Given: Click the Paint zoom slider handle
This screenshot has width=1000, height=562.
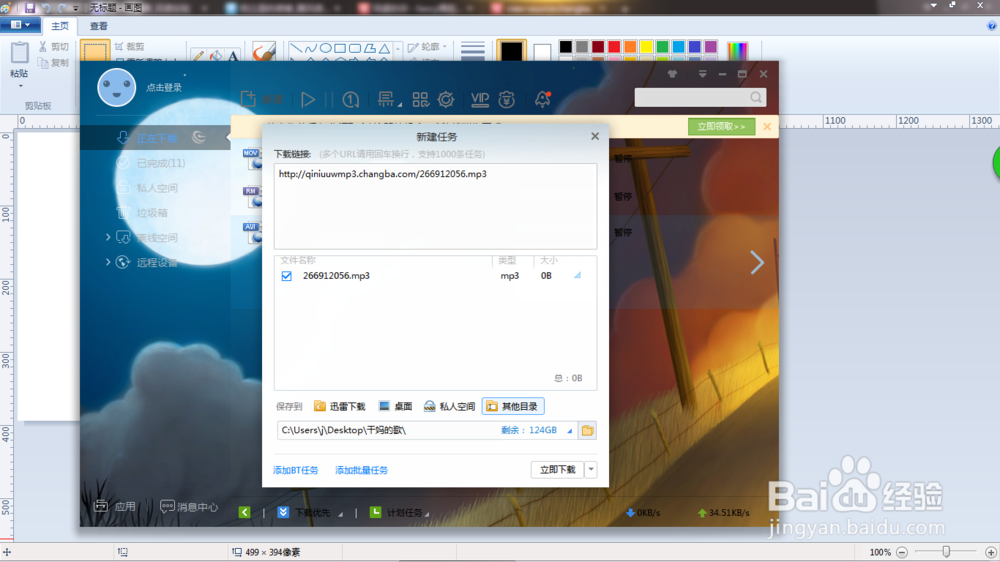Looking at the screenshot, I should coord(946,552).
